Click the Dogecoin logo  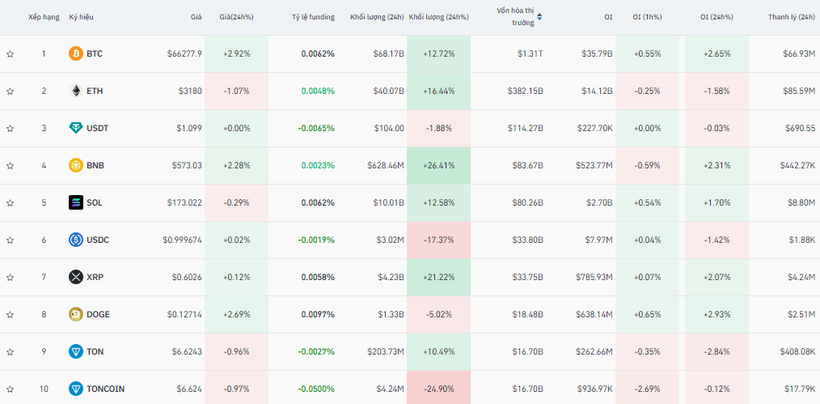coord(76,314)
